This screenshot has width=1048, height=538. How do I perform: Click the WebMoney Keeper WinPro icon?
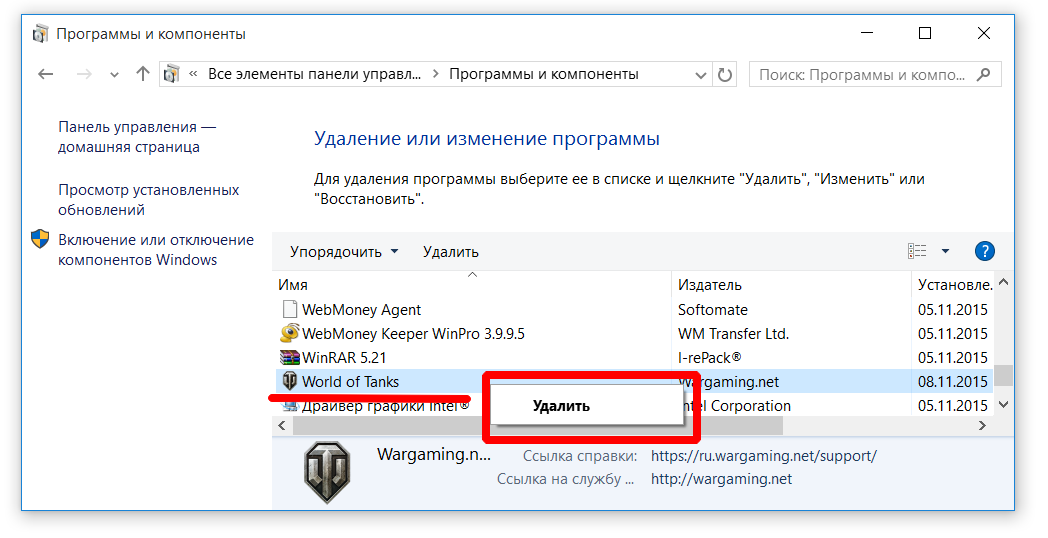290,333
